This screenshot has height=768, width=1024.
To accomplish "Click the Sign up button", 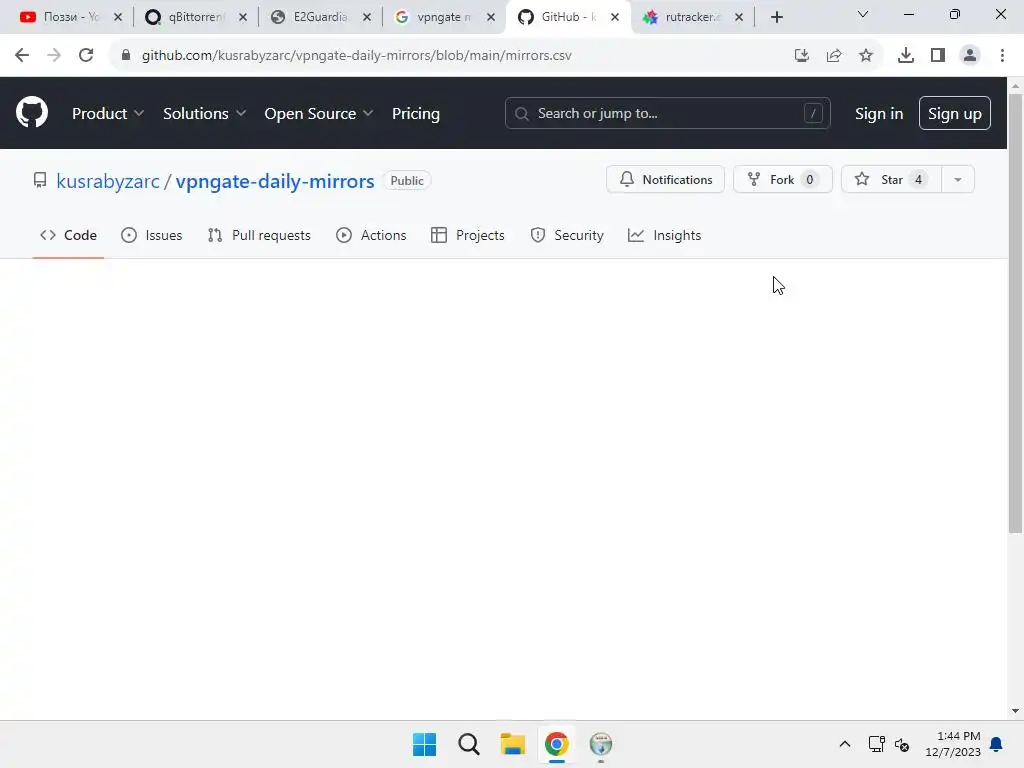I will [954, 114].
